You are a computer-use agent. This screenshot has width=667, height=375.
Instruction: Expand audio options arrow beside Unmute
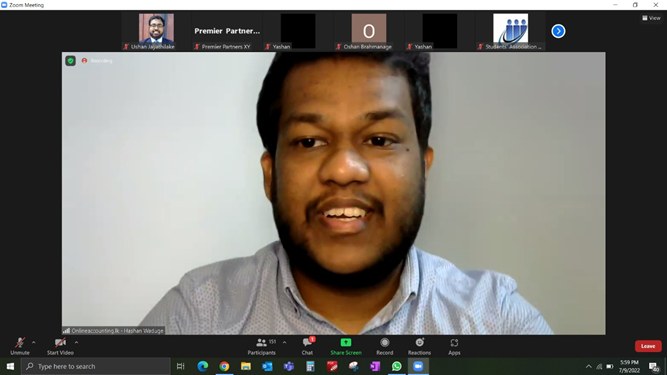tap(34, 342)
